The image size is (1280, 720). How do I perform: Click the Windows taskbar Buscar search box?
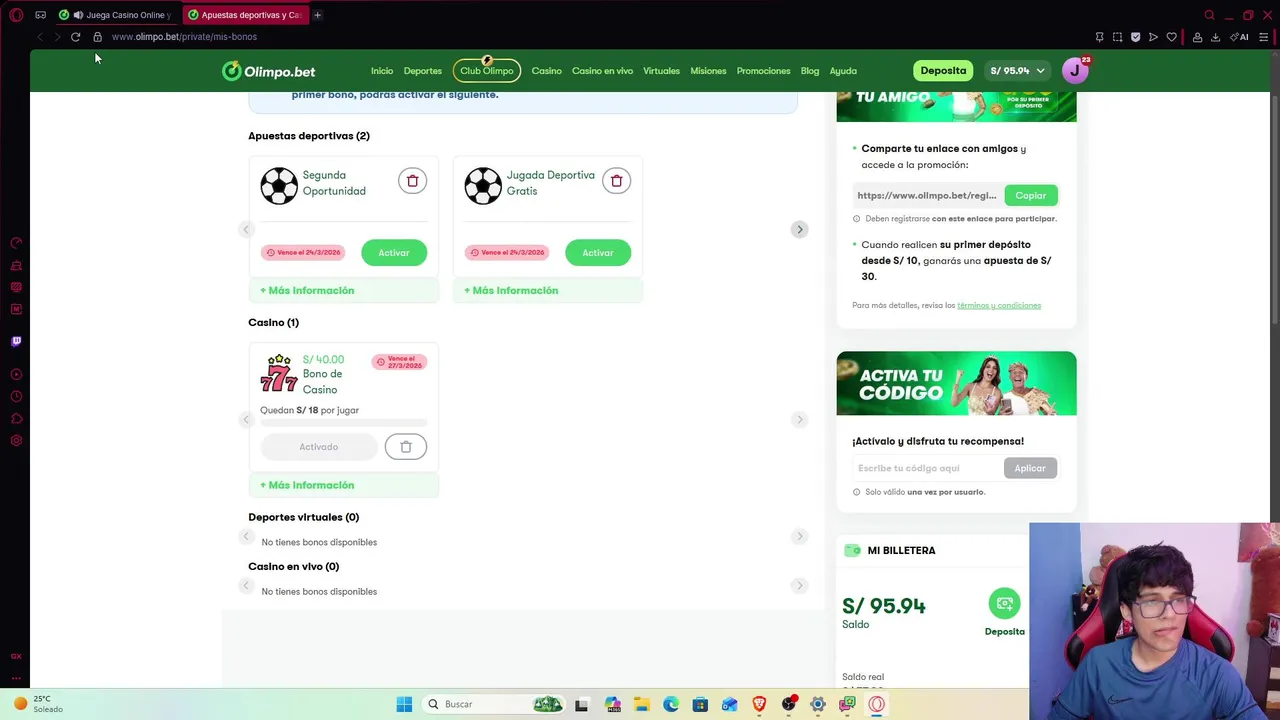point(493,704)
